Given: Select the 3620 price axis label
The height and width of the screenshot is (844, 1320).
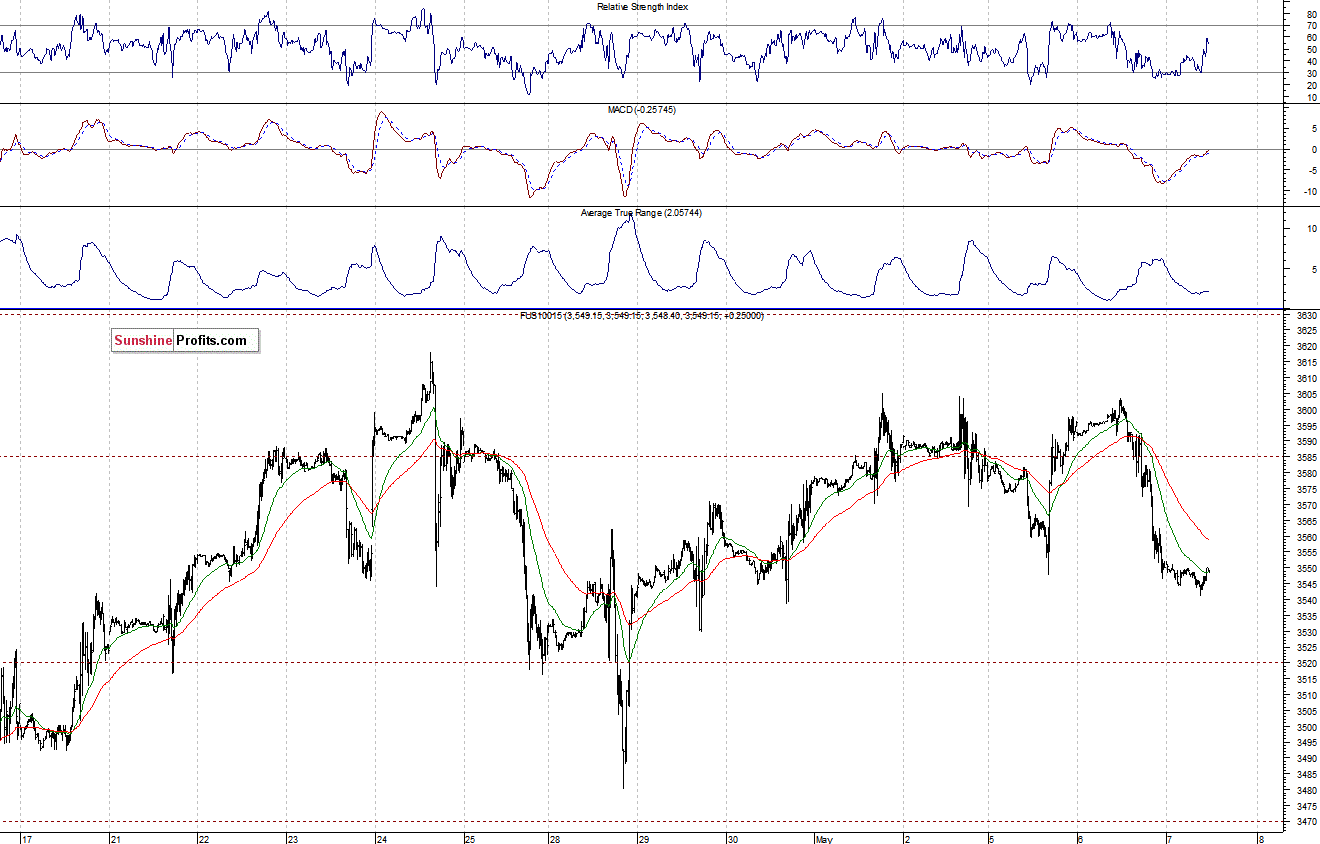Looking at the screenshot, I should coord(1306,347).
